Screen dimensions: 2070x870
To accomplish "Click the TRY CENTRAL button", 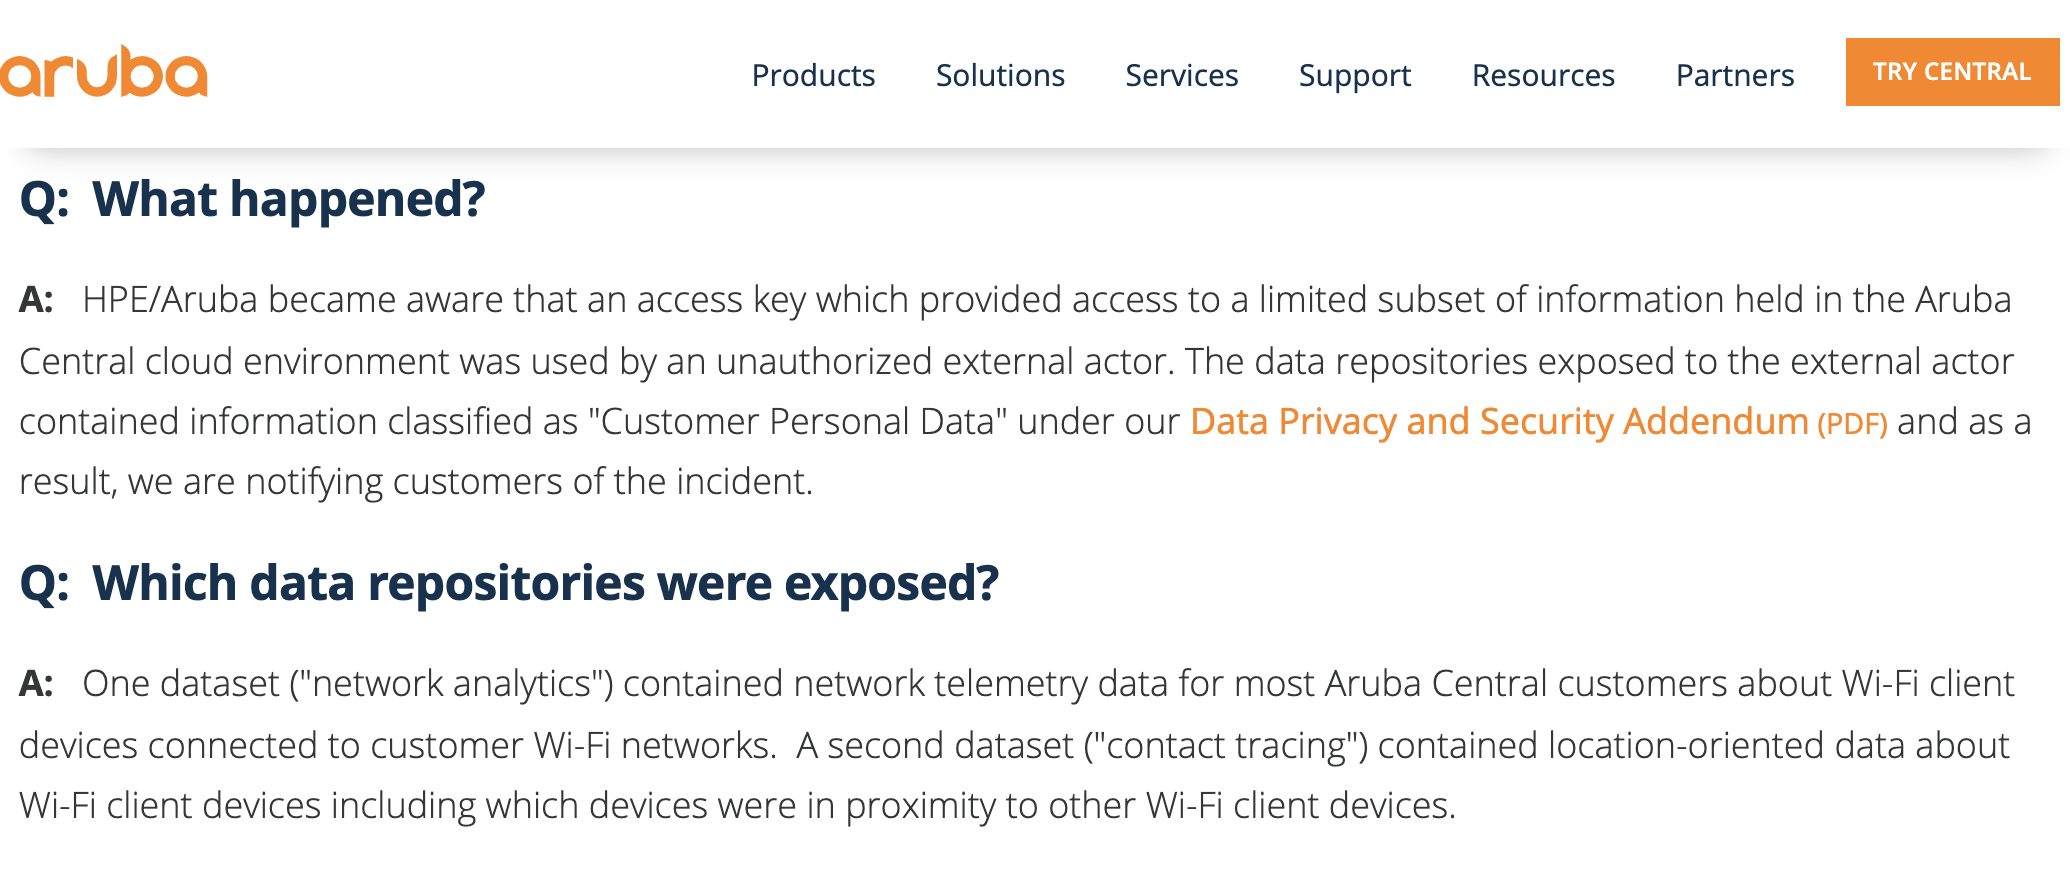I will (1952, 72).
